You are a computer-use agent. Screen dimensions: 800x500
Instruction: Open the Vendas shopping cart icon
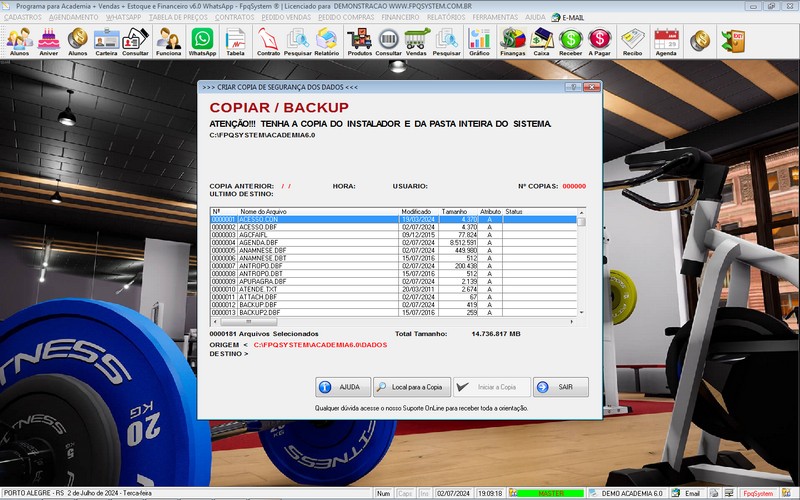tap(416, 41)
